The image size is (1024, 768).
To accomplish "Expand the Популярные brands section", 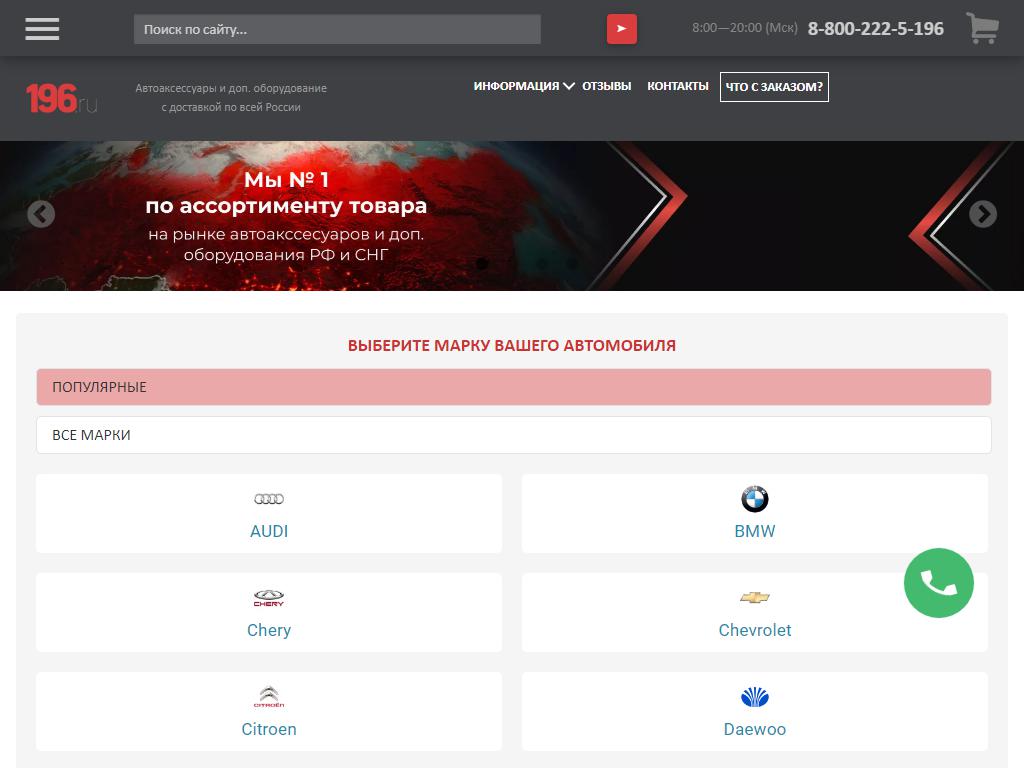I will point(513,387).
